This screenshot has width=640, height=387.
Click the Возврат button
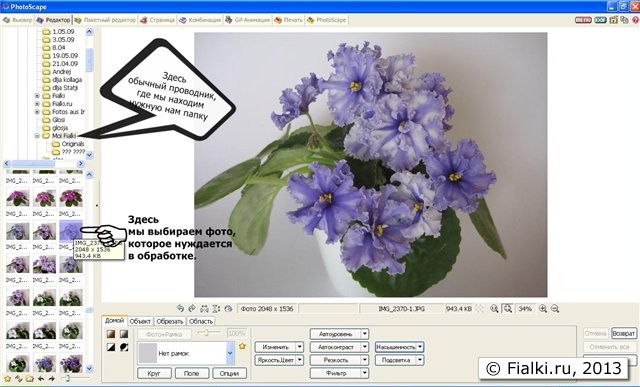624,334
